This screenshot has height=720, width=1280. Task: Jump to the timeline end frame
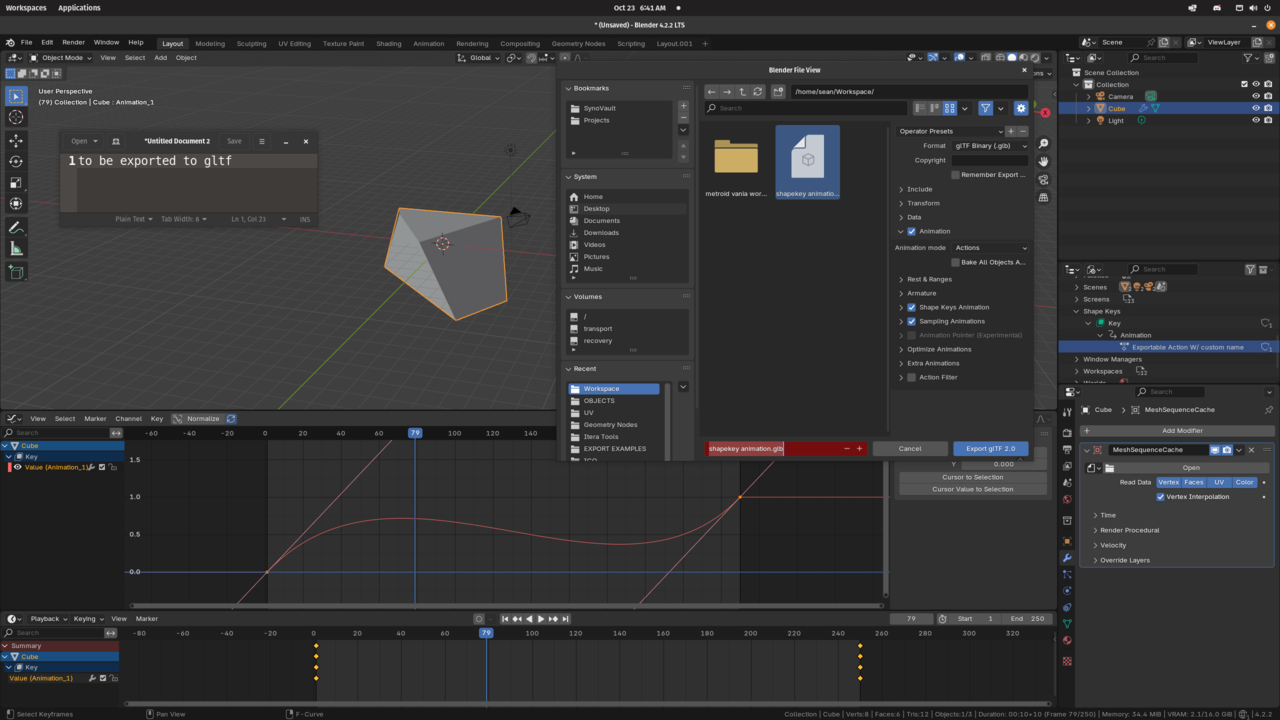565,619
